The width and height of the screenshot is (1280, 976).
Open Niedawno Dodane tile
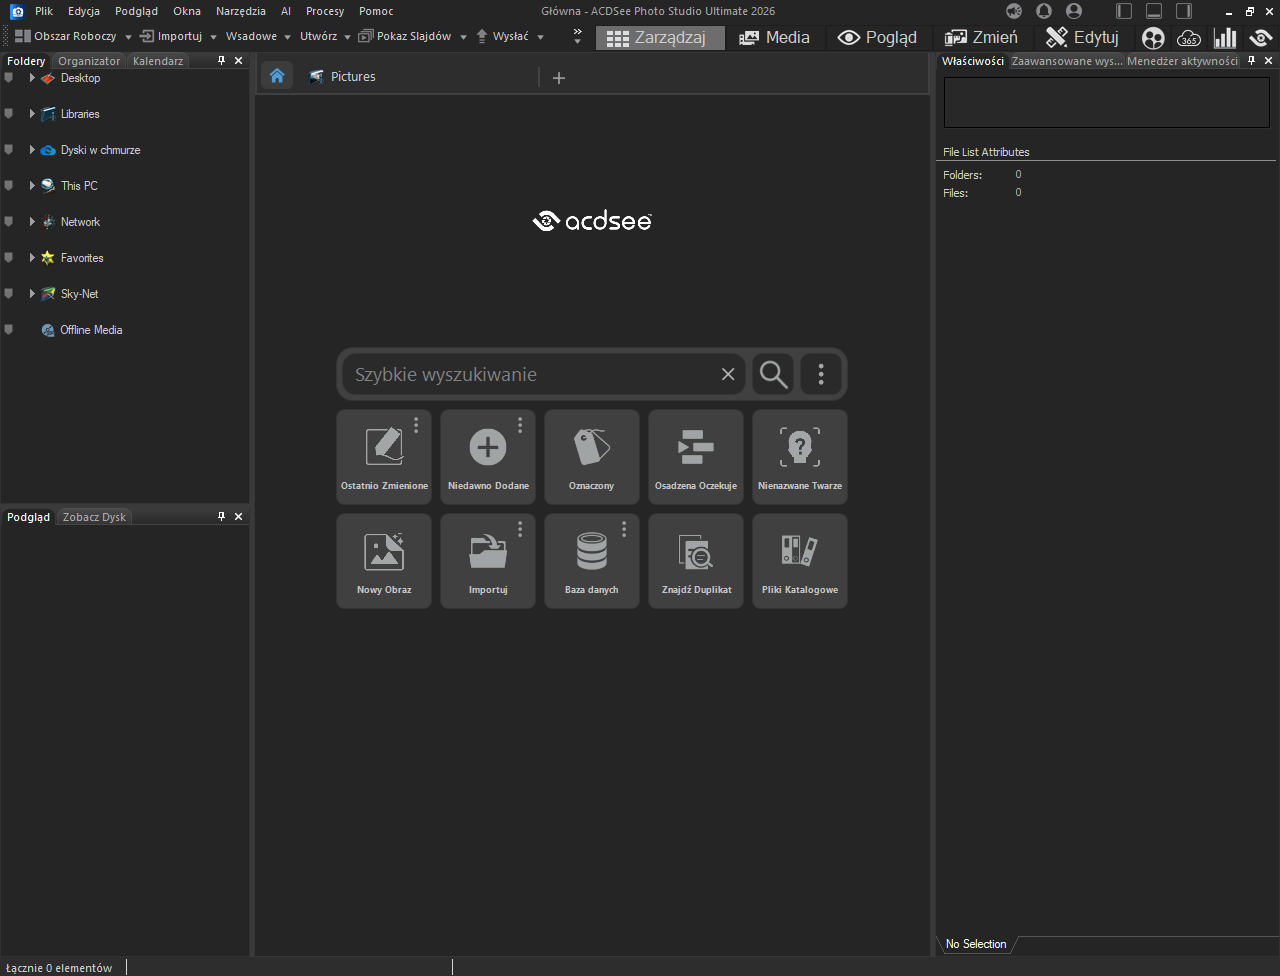click(488, 457)
